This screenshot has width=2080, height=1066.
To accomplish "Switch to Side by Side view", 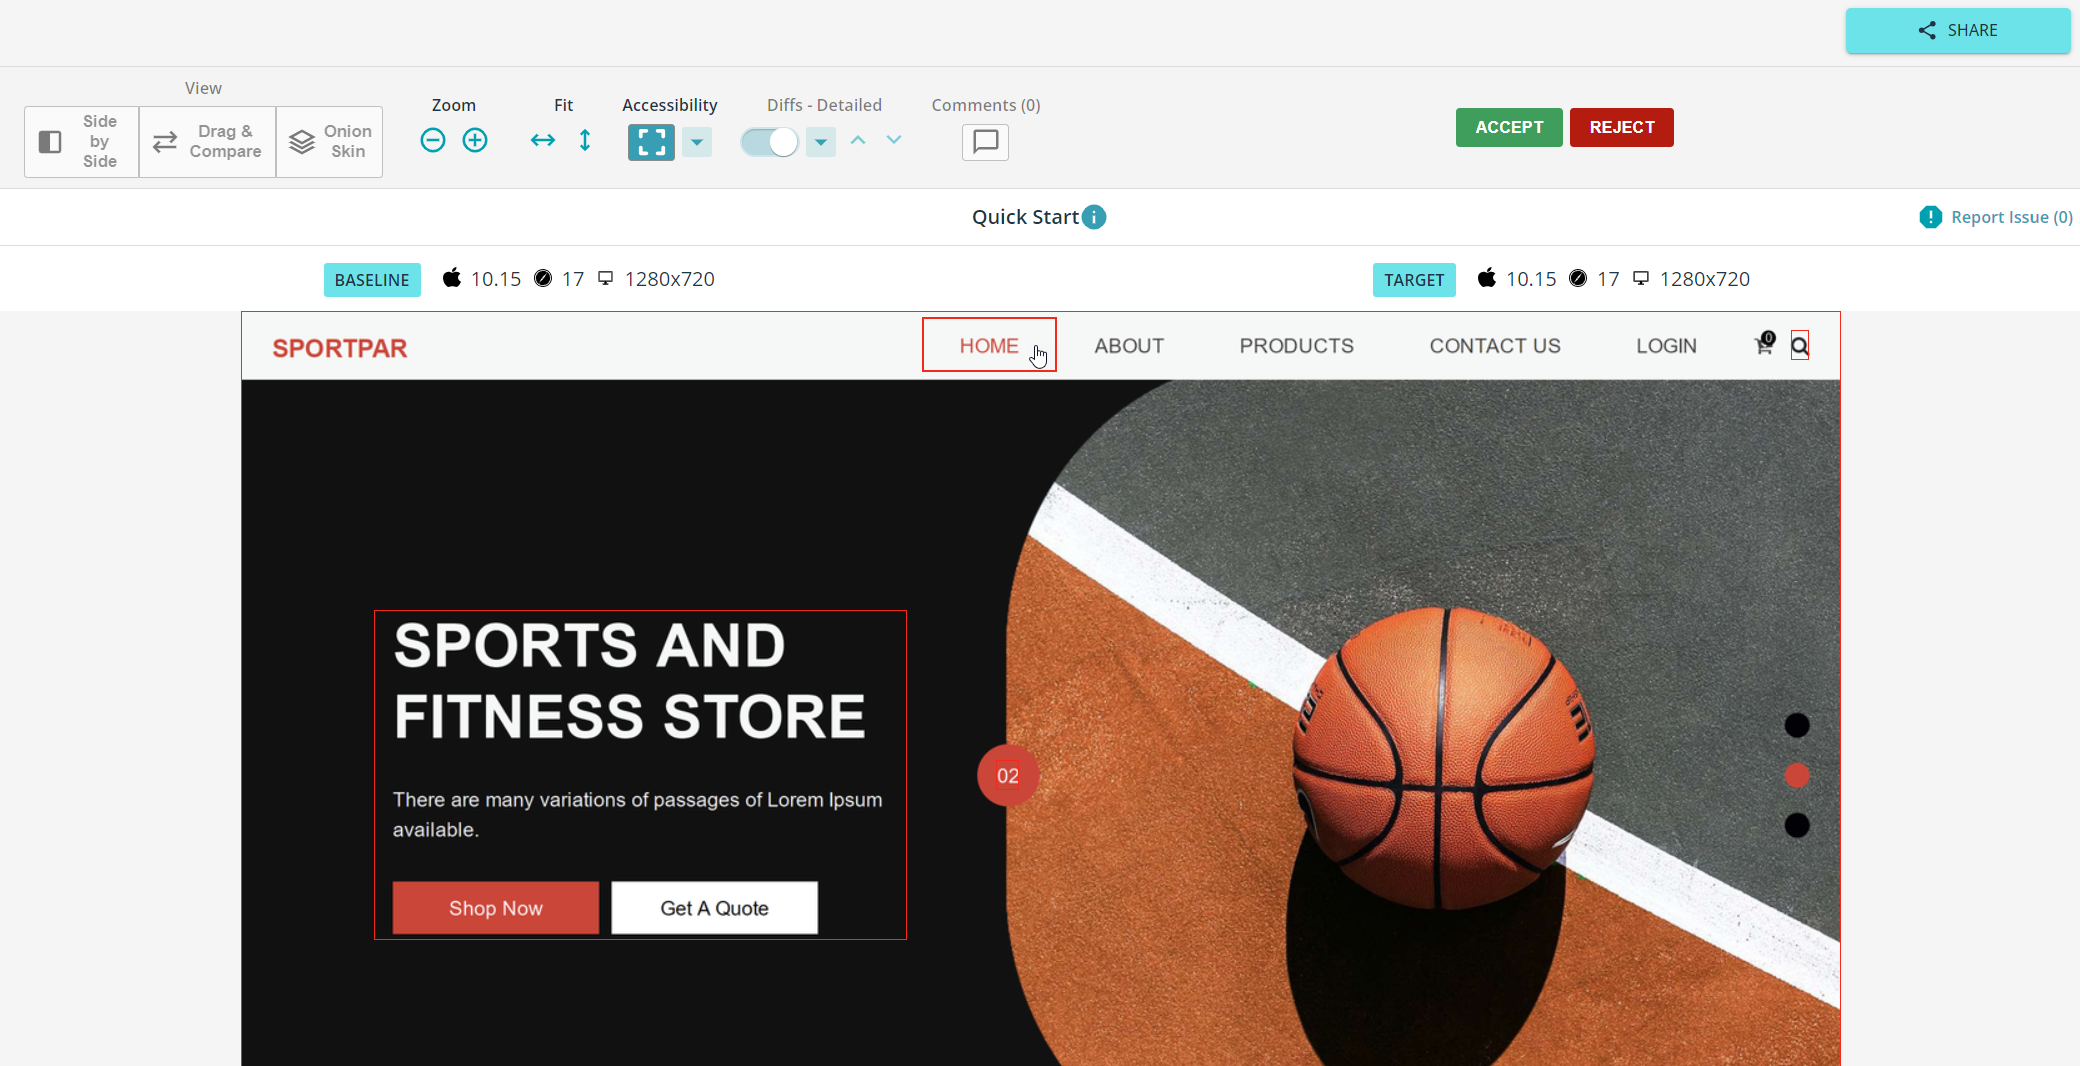I will point(82,142).
